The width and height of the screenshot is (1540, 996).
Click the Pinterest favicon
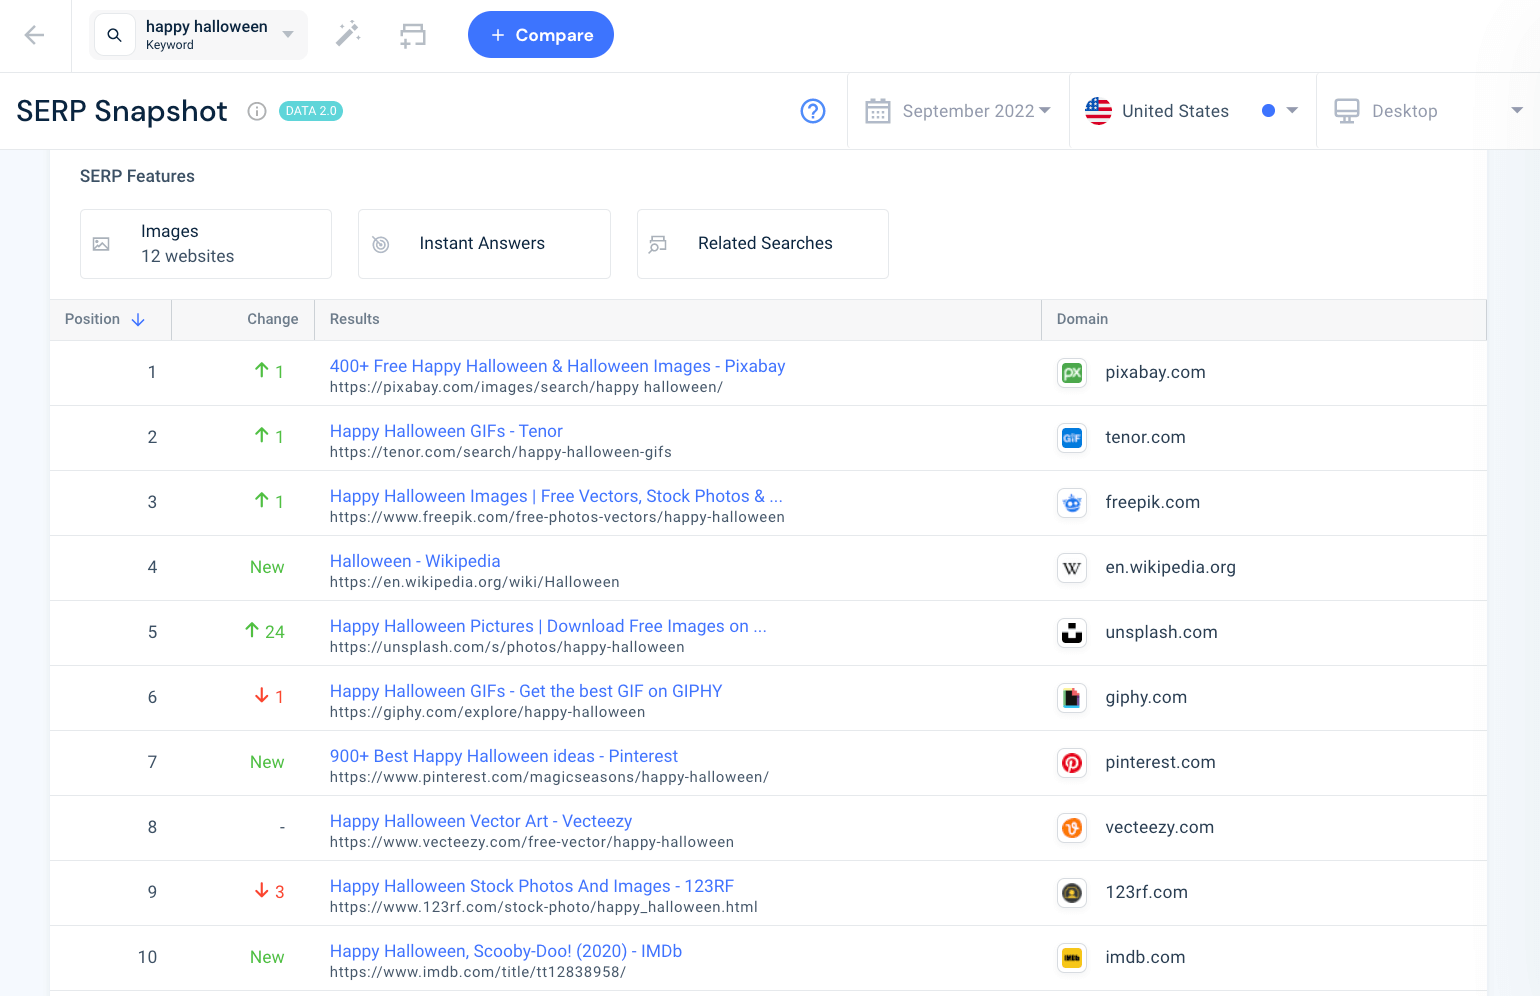point(1071,762)
